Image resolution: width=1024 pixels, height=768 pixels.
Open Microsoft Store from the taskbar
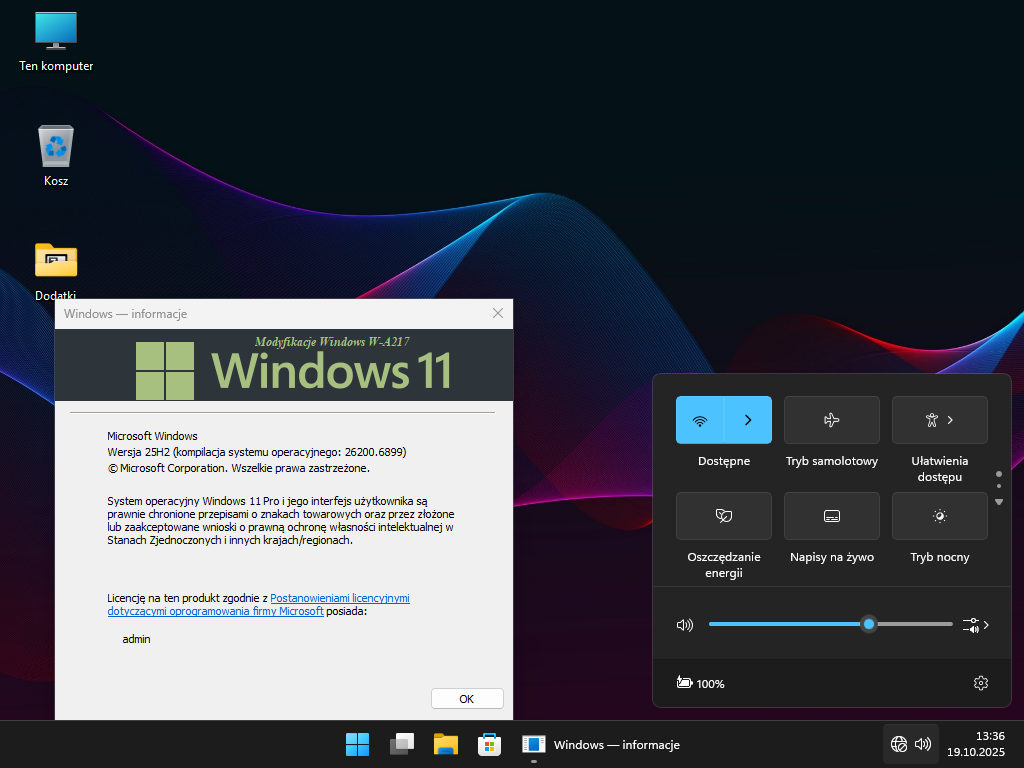pyautogui.click(x=489, y=745)
